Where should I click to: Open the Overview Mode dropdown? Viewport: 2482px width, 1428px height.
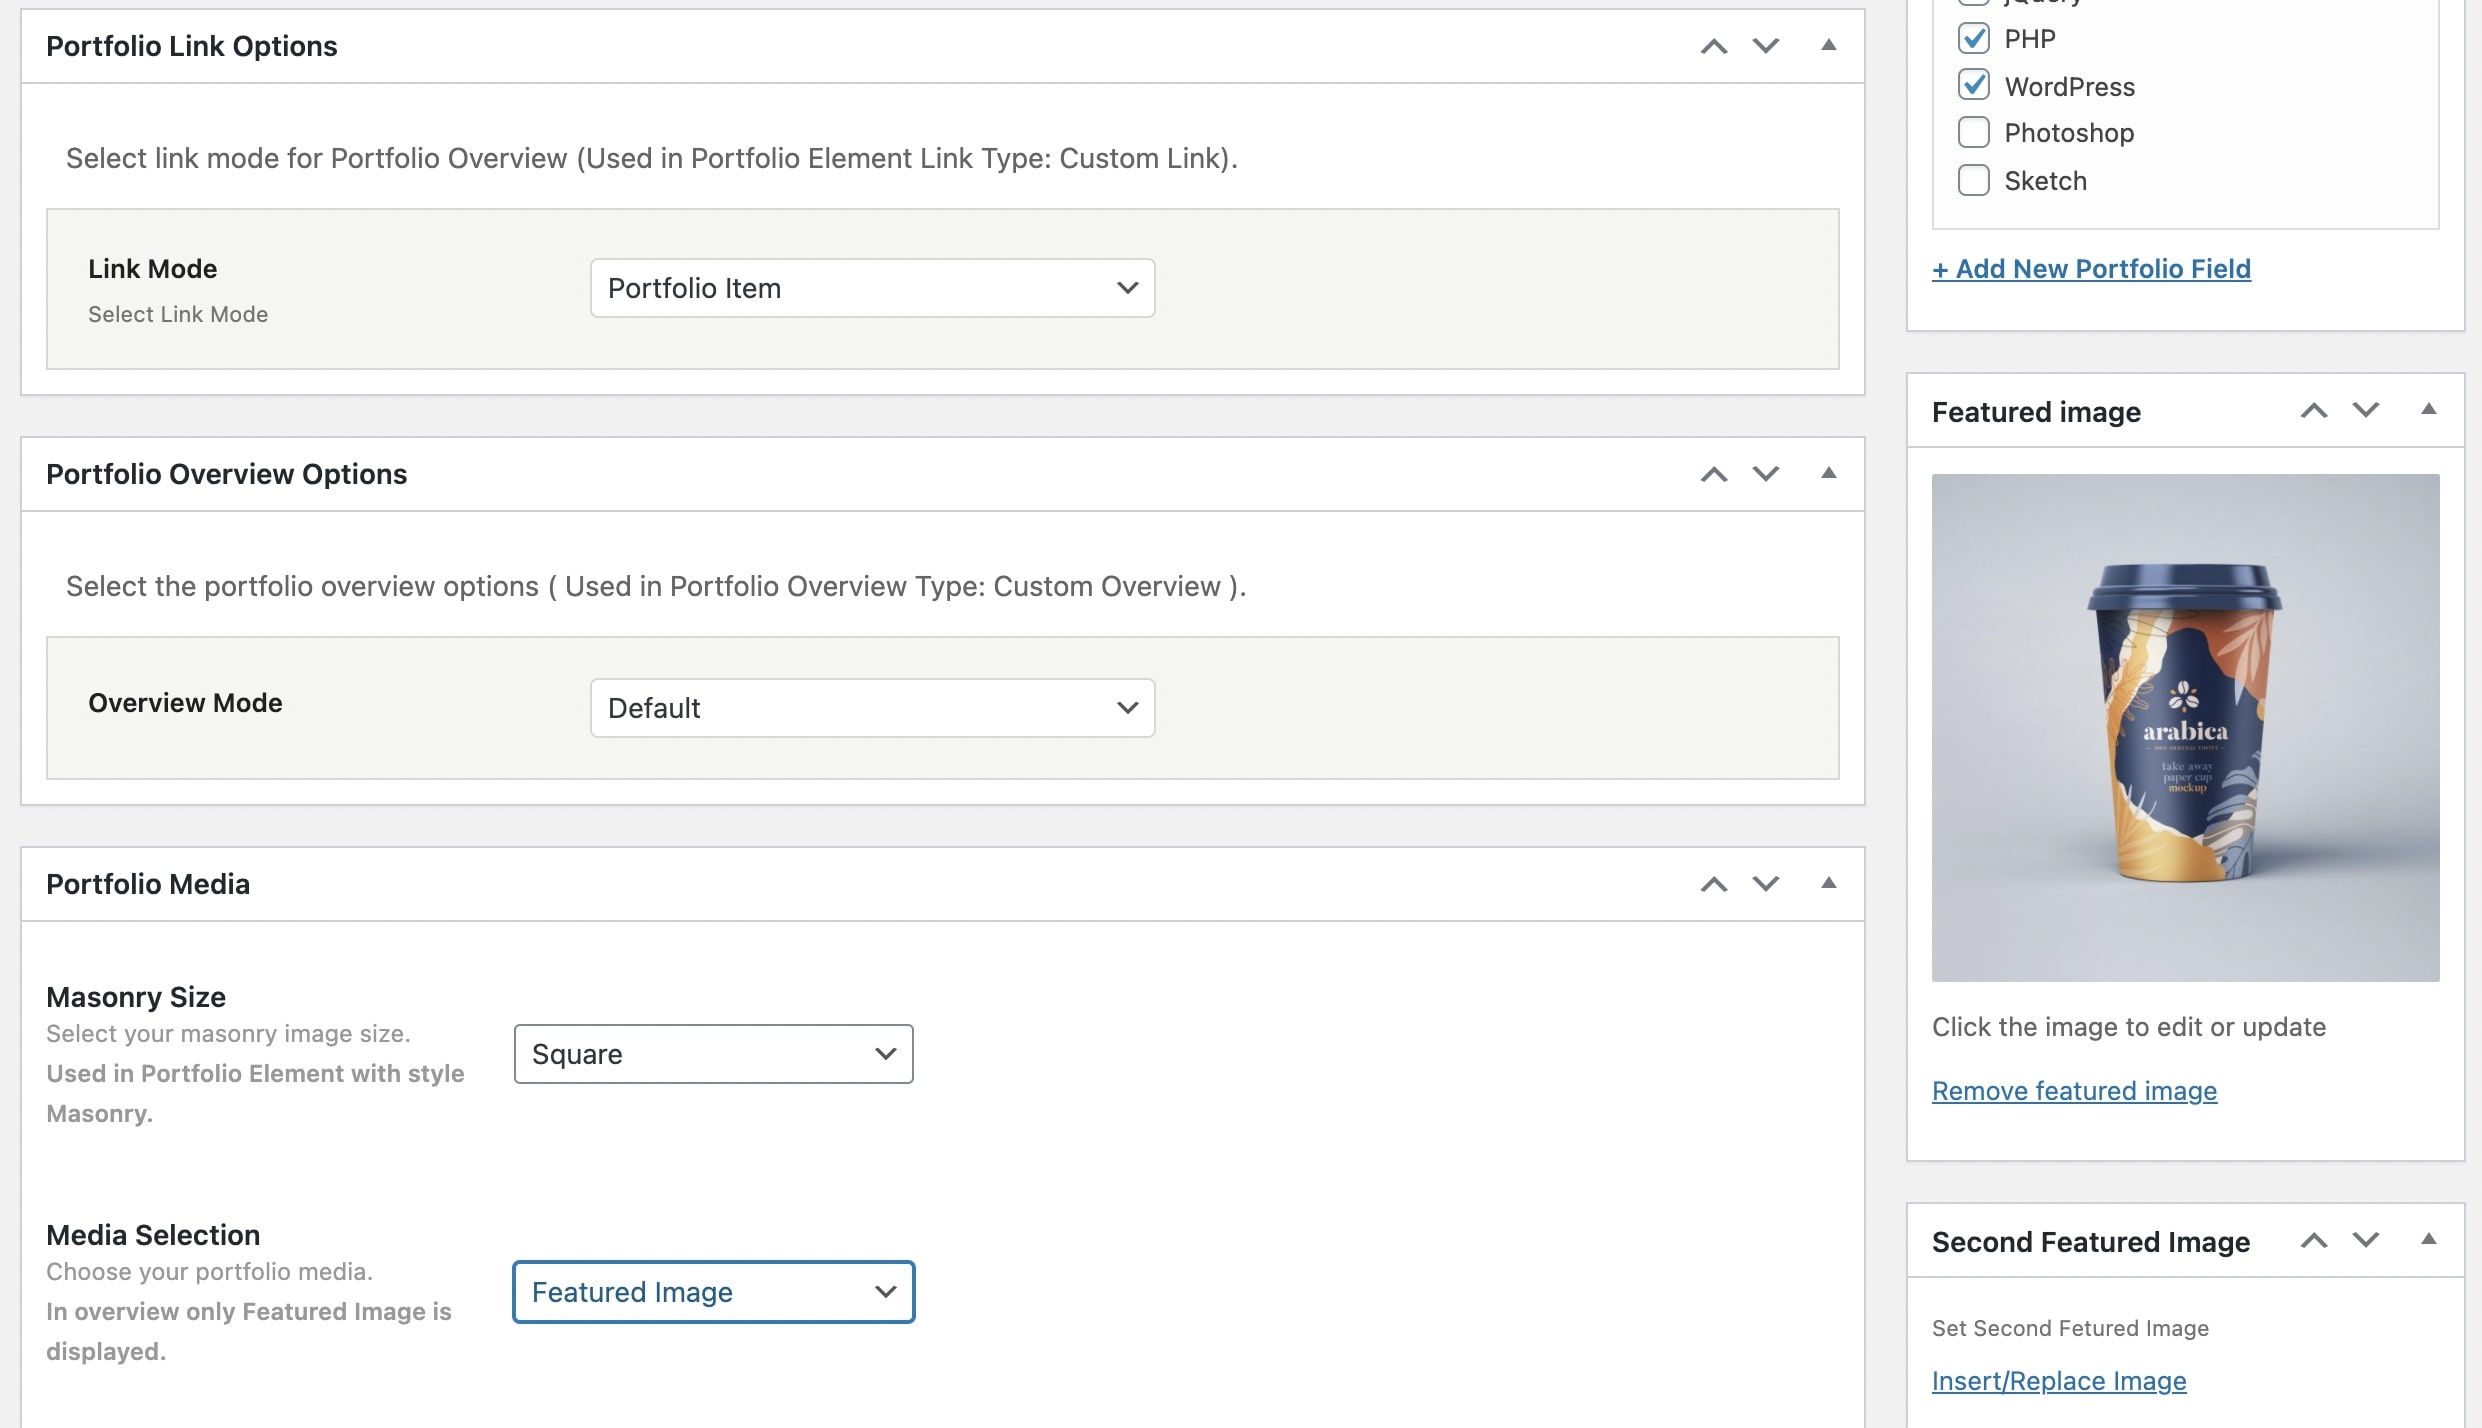click(872, 708)
